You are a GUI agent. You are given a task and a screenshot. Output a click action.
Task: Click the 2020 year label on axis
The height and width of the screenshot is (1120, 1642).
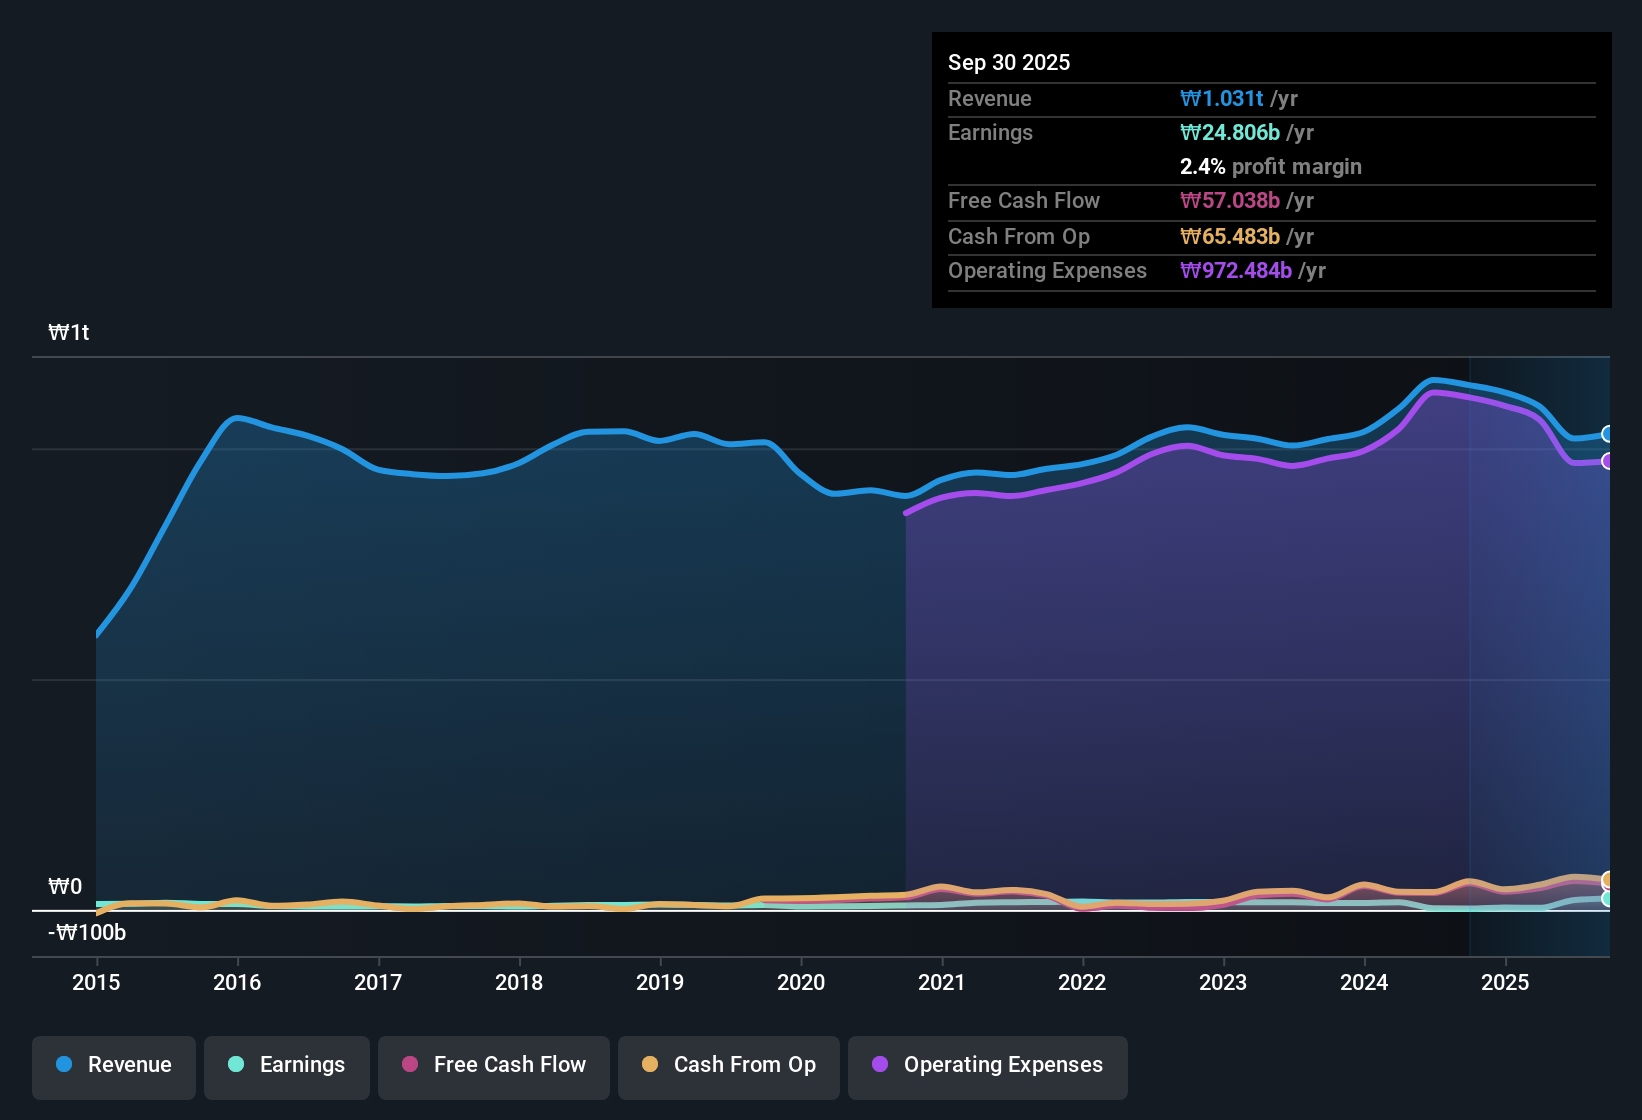(x=800, y=983)
